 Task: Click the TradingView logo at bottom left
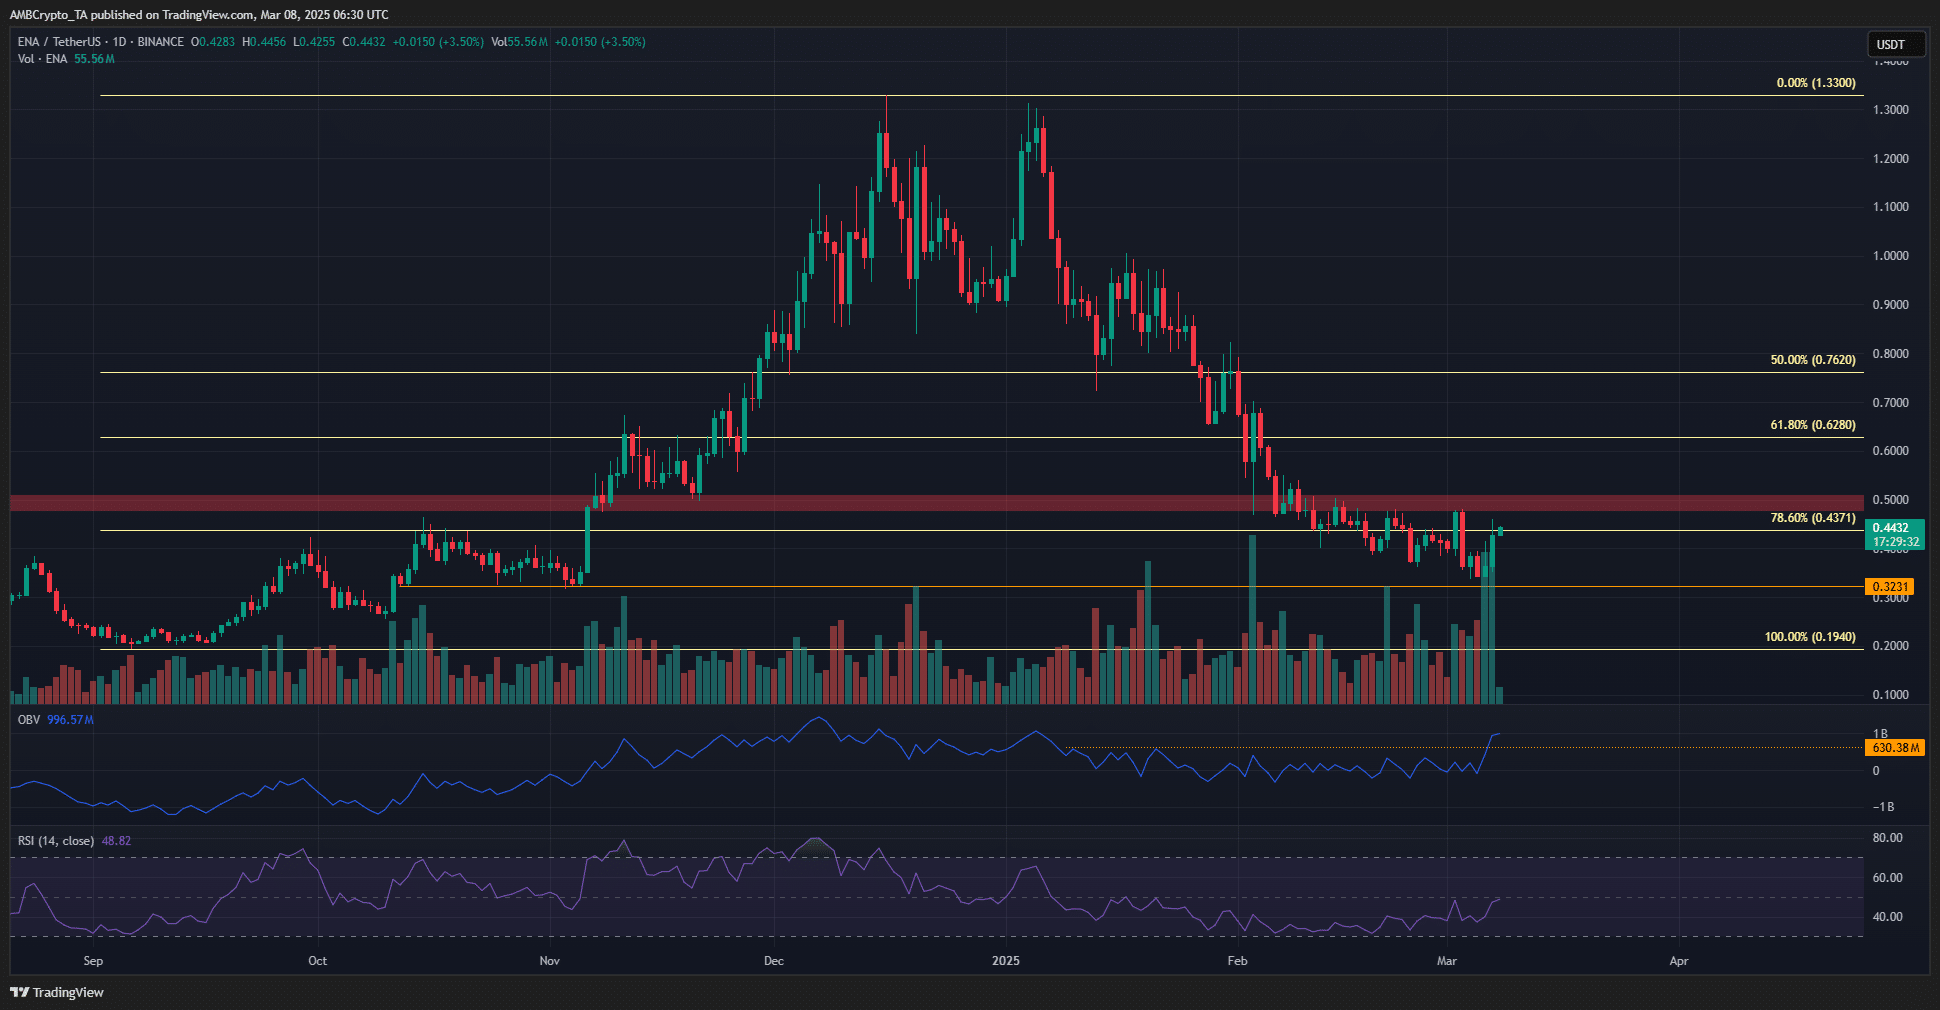tap(57, 992)
